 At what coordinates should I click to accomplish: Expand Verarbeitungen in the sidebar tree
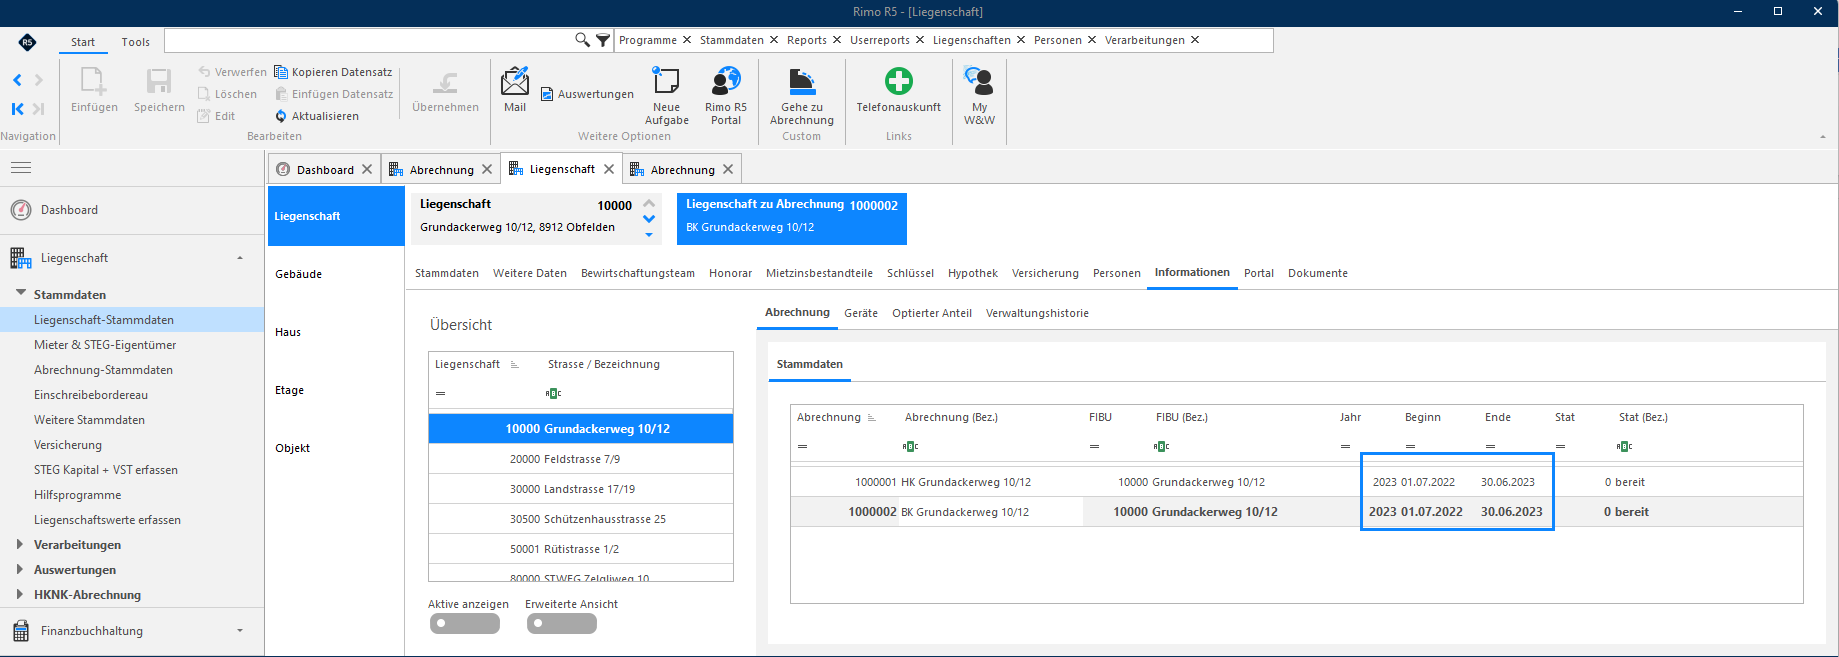click(x=20, y=544)
